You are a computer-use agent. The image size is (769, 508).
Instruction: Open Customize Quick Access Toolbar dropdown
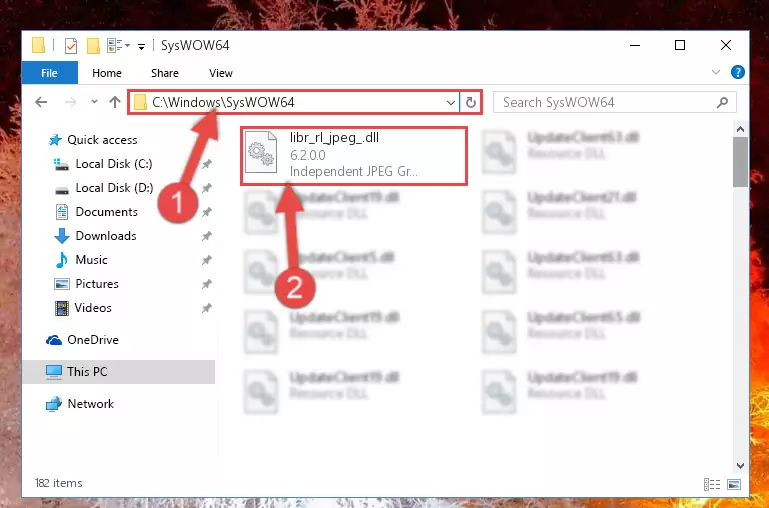(x=141, y=47)
